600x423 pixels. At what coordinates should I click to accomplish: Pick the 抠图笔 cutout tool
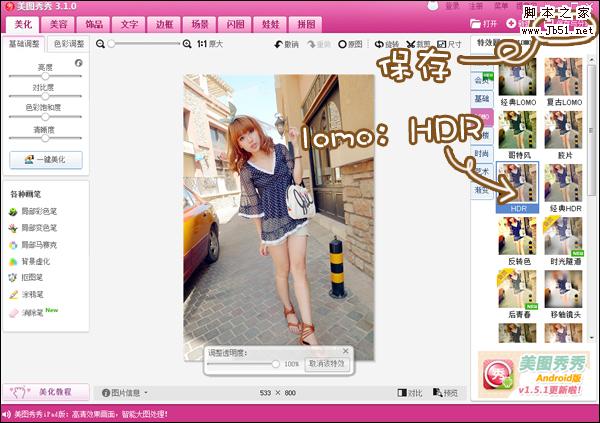click(26, 278)
